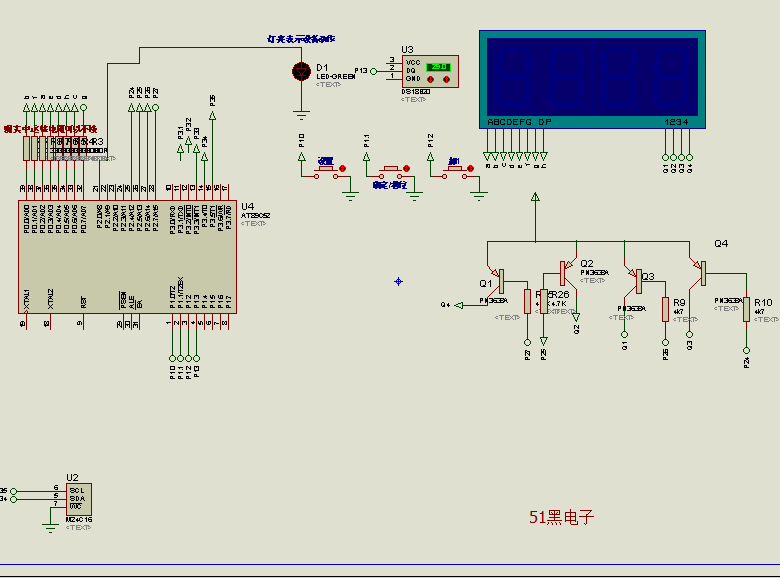The height and width of the screenshot is (578, 780).
Task: Select transistor Q1 symbol
Action: (500, 281)
